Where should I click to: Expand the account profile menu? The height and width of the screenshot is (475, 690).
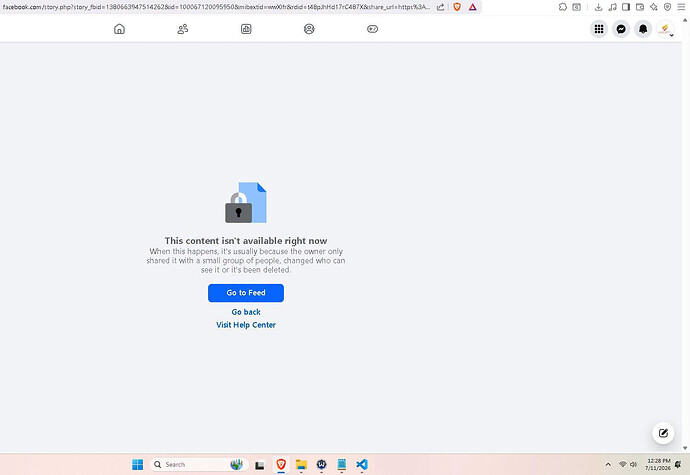[x=665, y=29]
